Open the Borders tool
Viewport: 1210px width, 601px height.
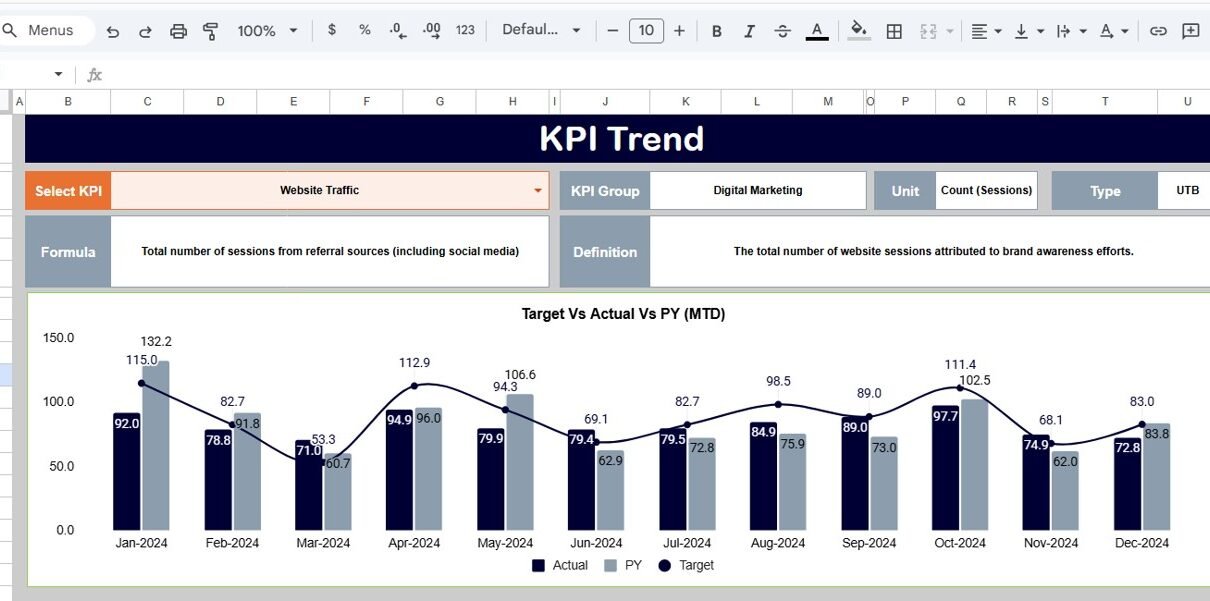pos(895,31)
